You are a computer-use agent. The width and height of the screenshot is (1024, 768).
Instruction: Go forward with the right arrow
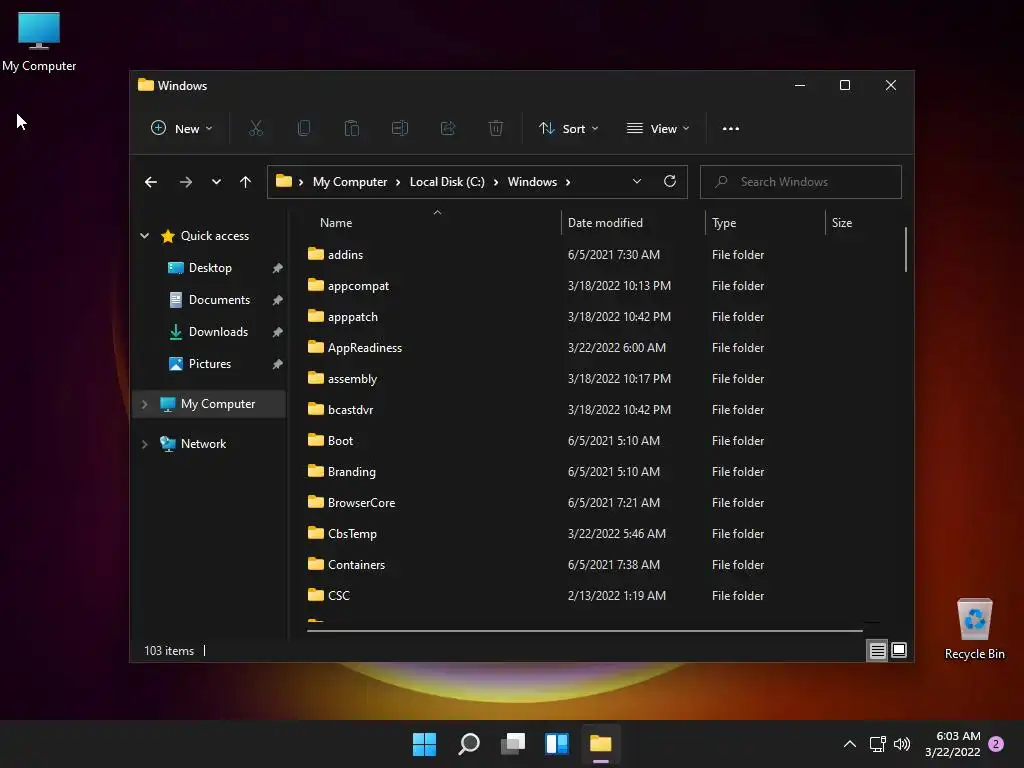[x=185, y=182]
